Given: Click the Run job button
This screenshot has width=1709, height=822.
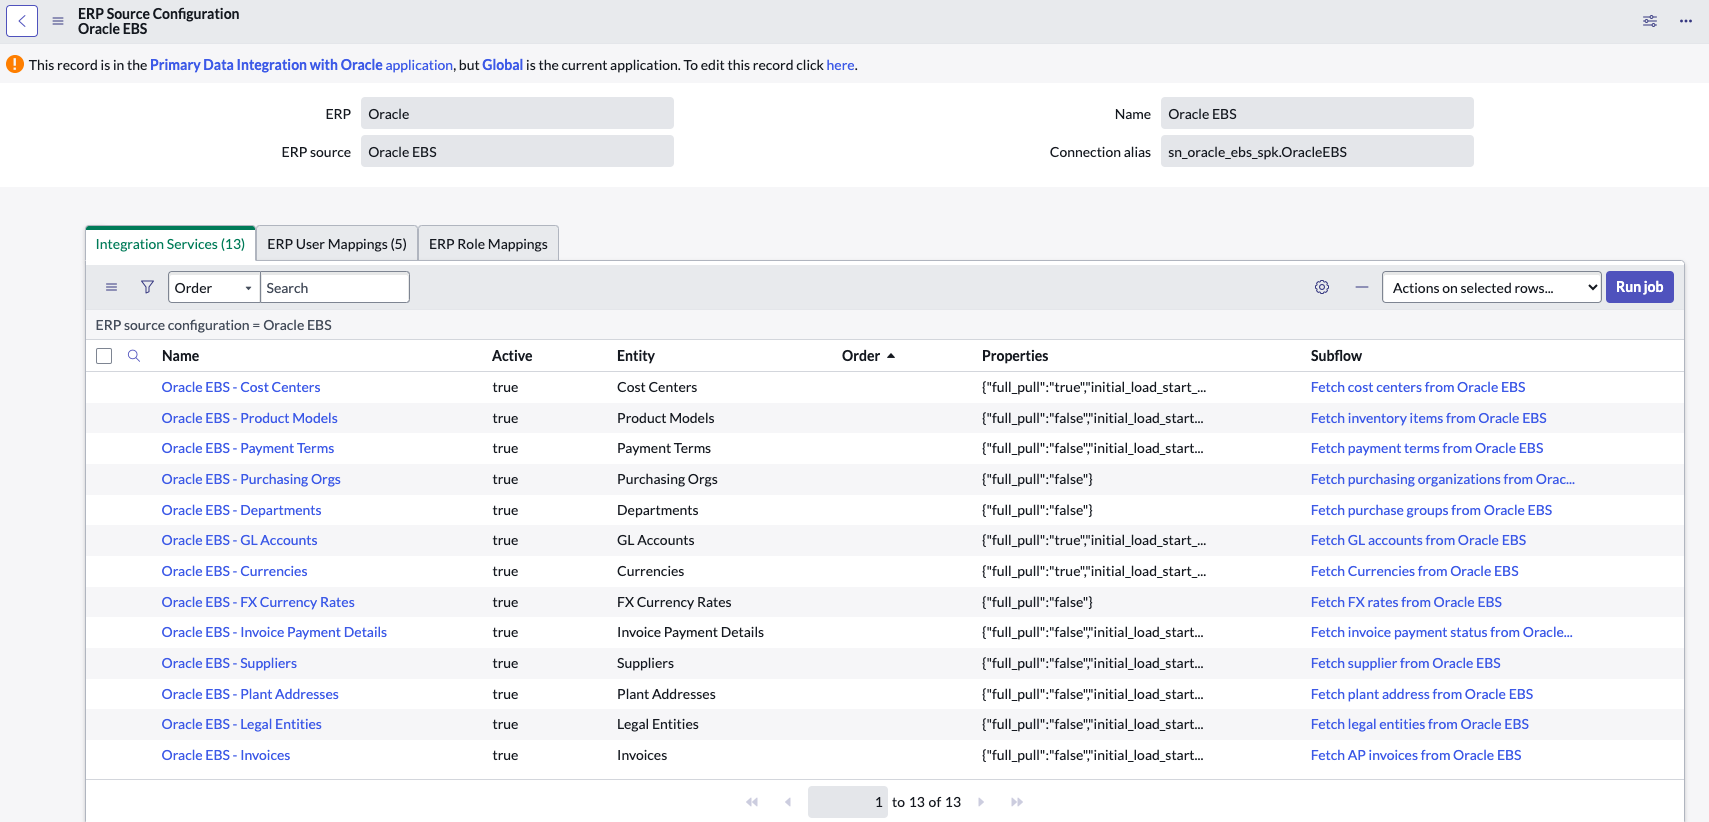Looking at the screenshot, I should tap(1640, 287).
